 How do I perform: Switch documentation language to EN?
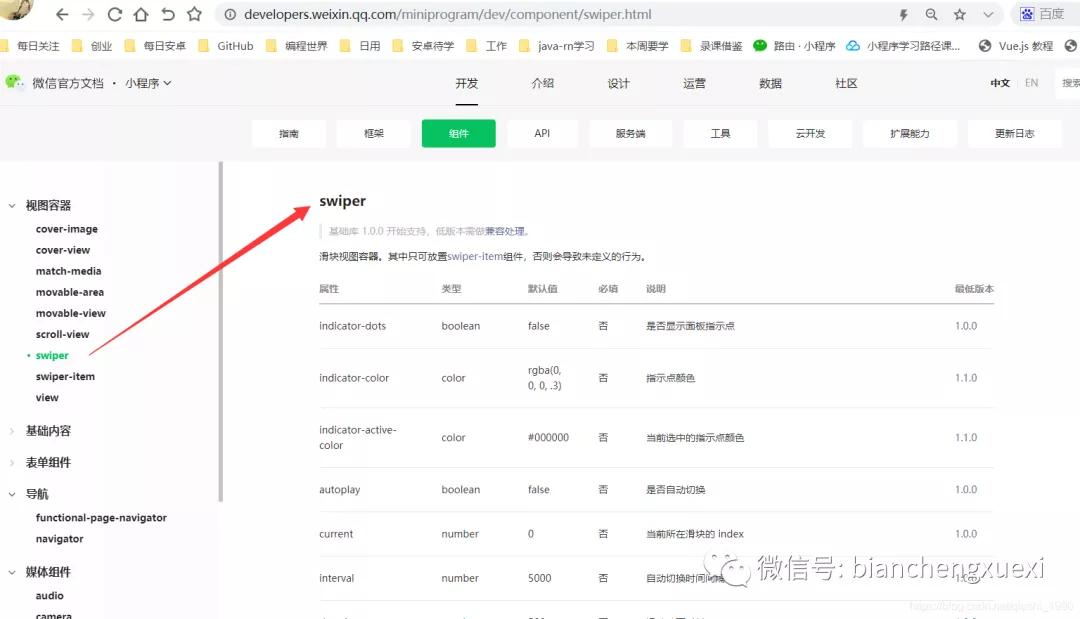1032,84
